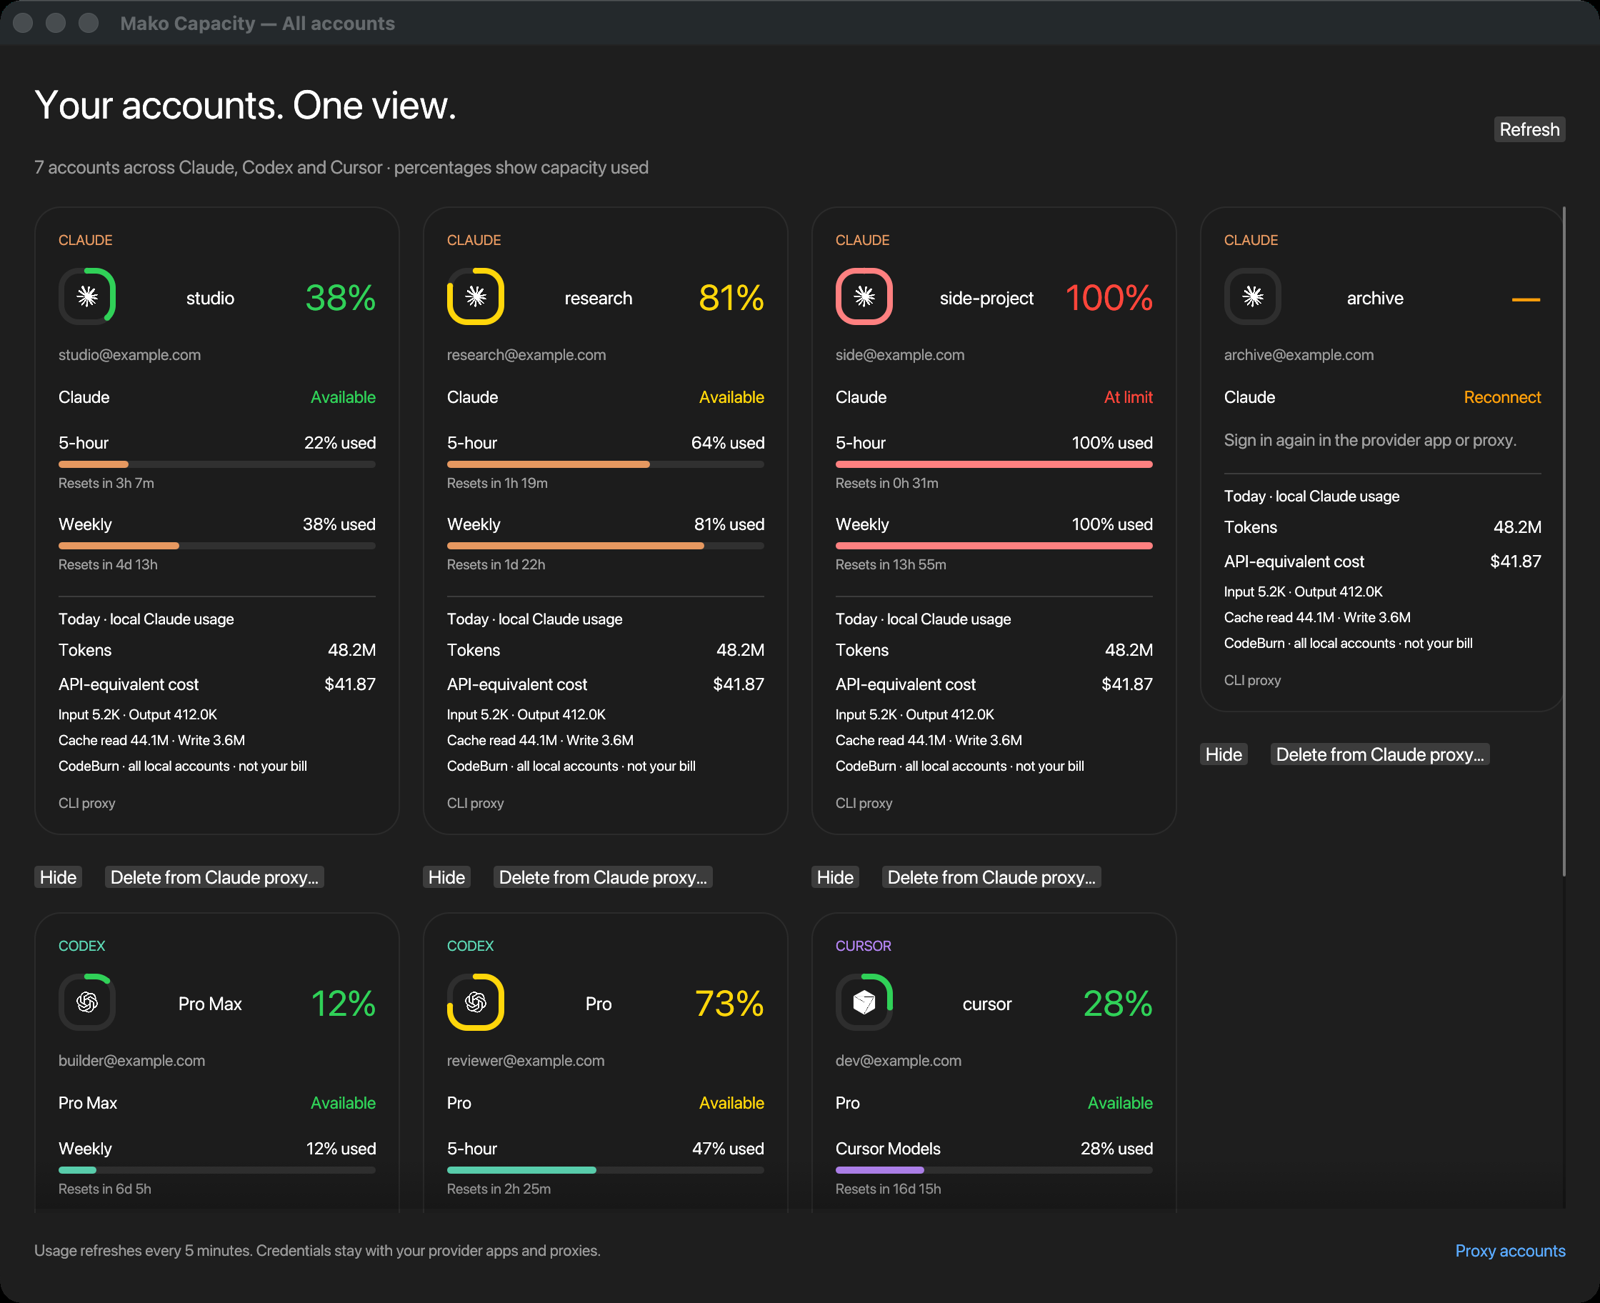The height and width of the screenshot is (1303, 1600).
Task: Click the Cursor Models usage bar
Action: 994,1170
